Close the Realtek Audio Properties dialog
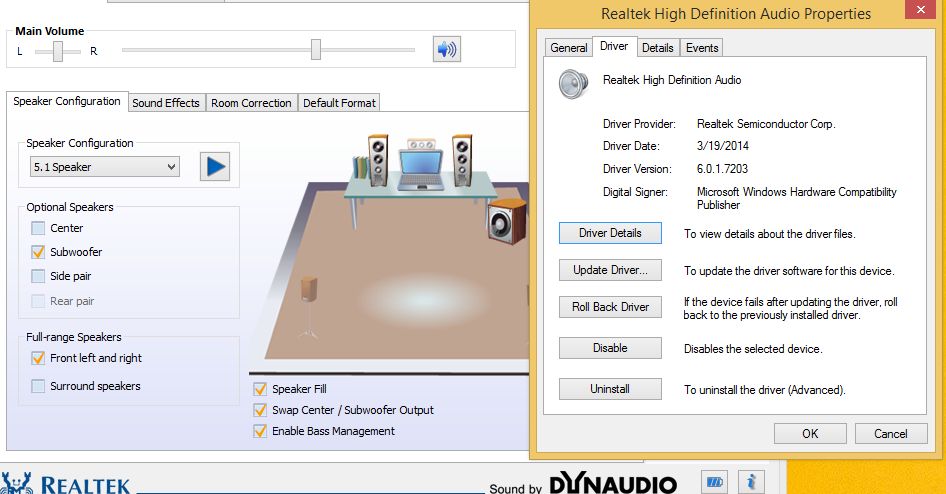 point(921,10)
